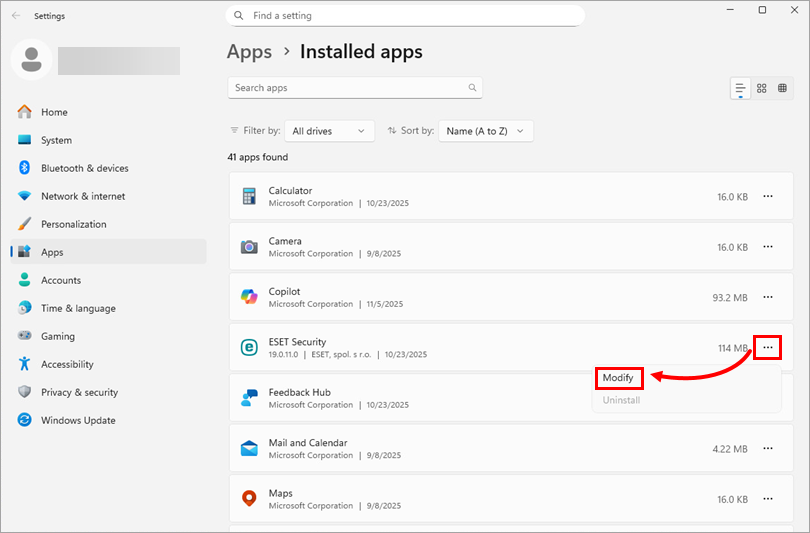Click the Search apps input field

click(348, 88)
